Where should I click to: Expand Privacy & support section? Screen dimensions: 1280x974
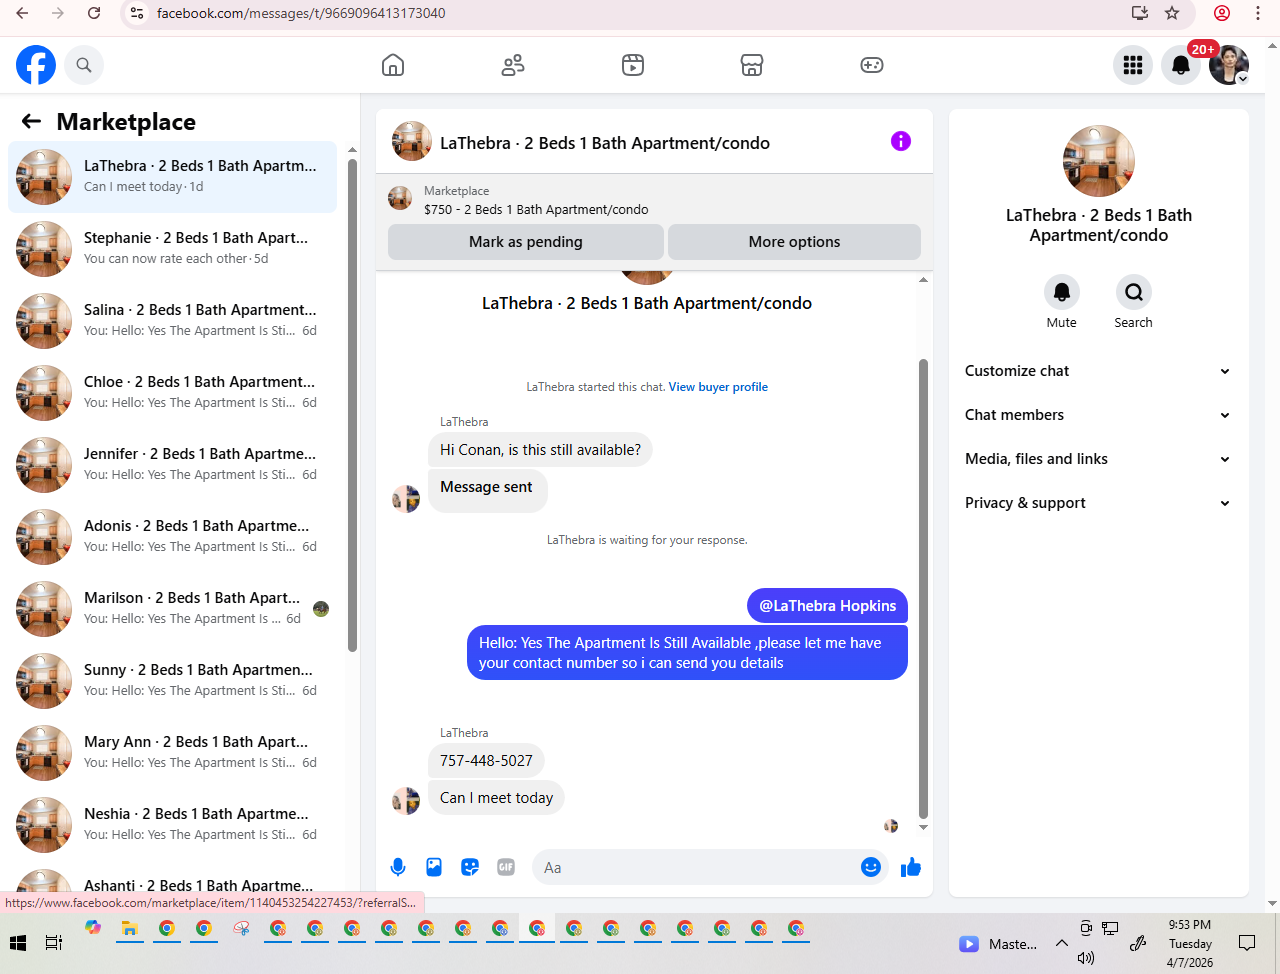point(1098,503)
